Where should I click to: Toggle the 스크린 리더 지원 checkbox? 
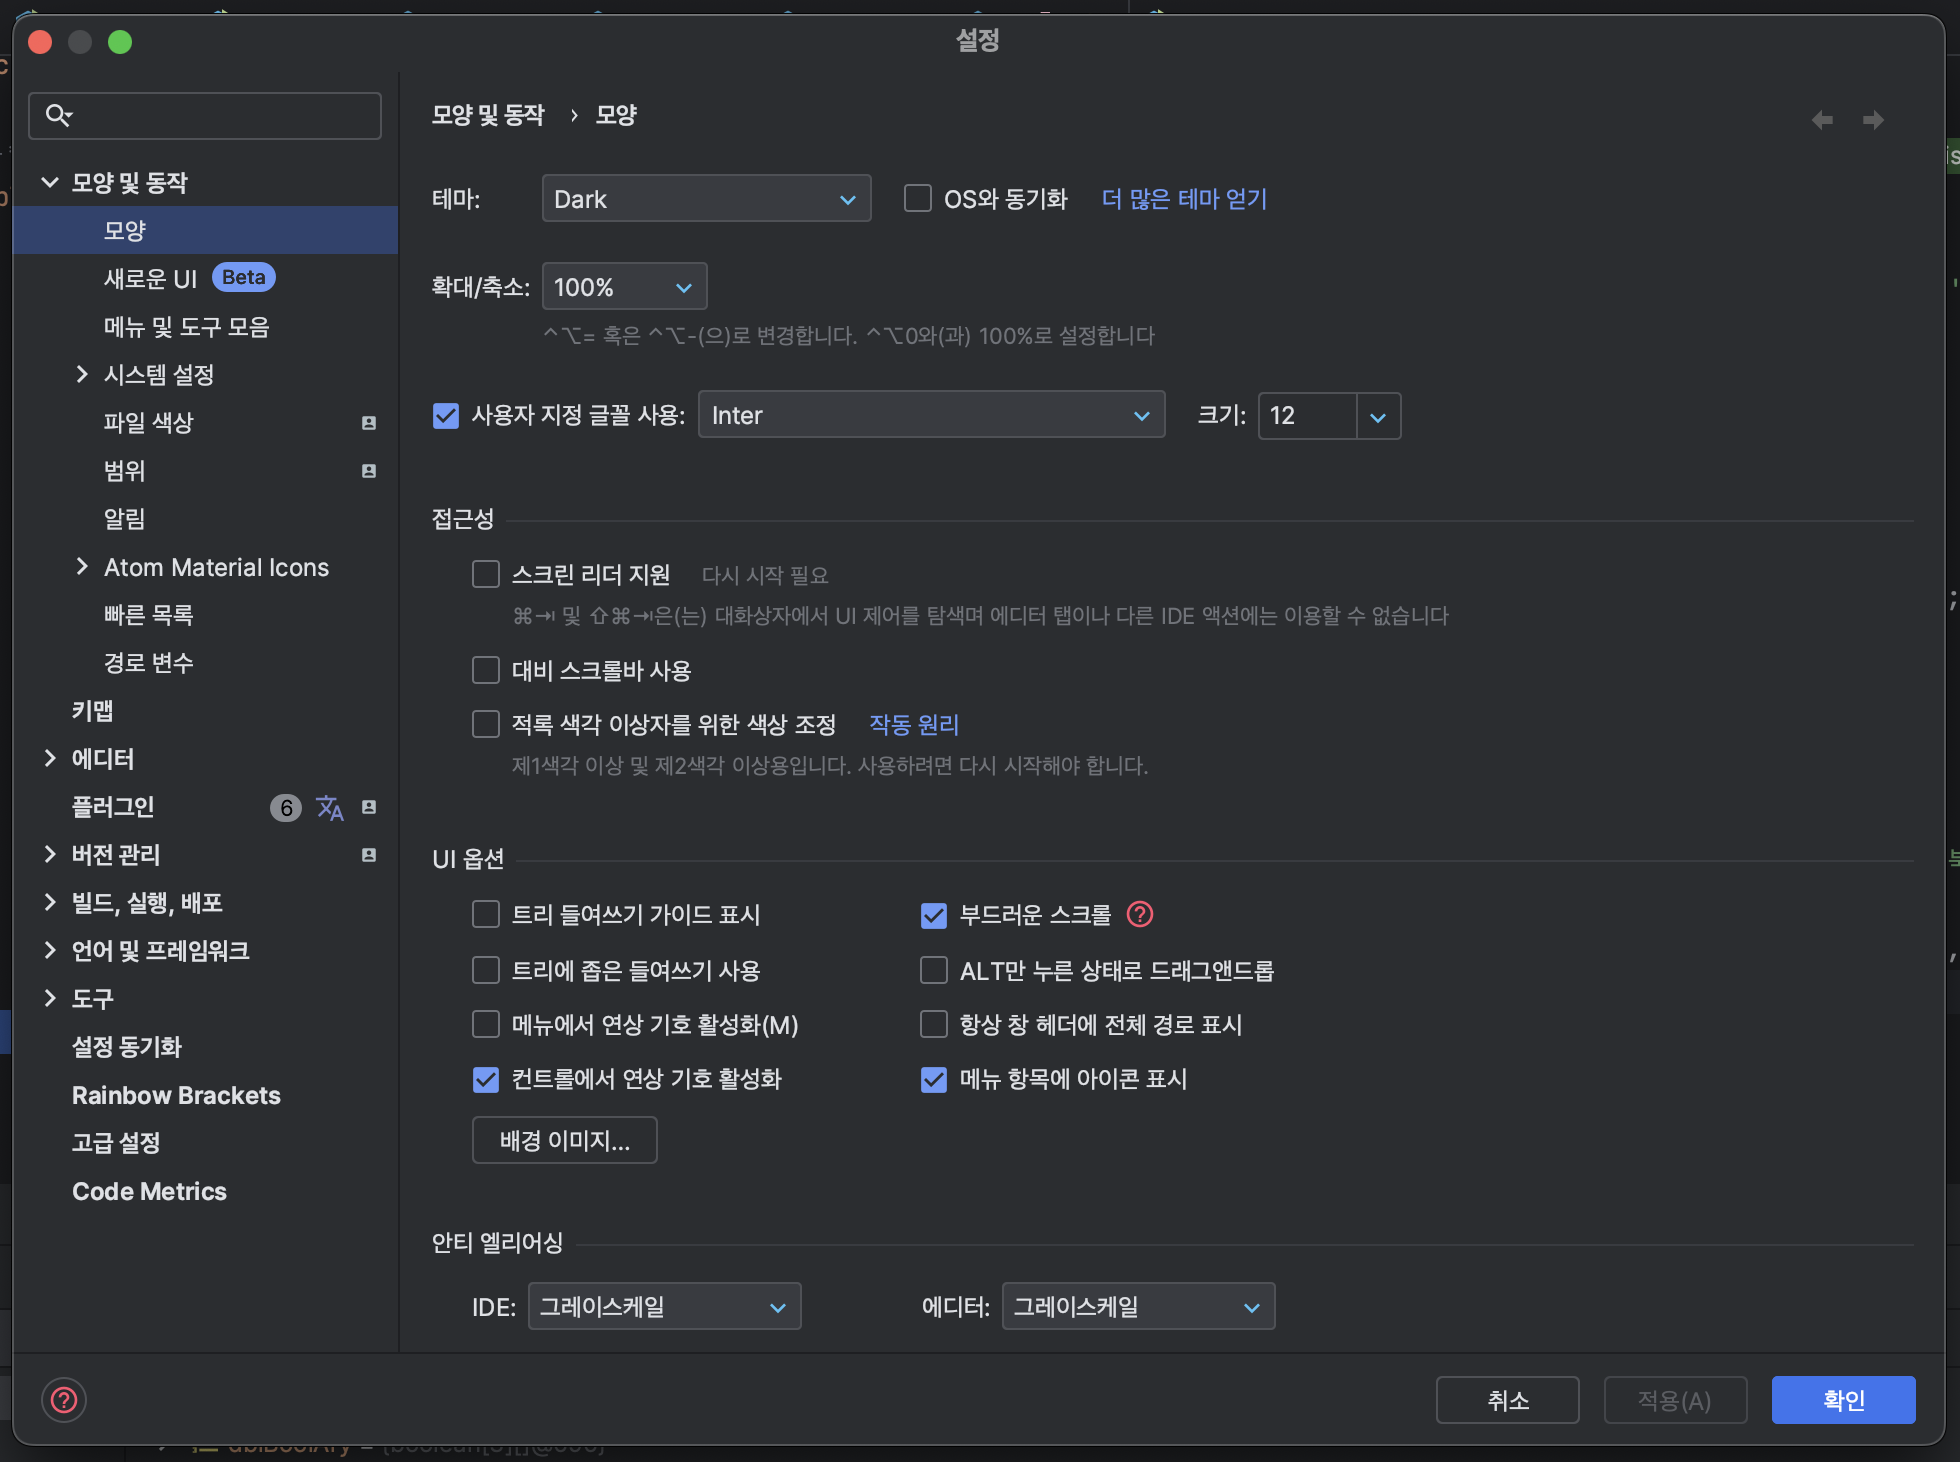tap(486, 574)
